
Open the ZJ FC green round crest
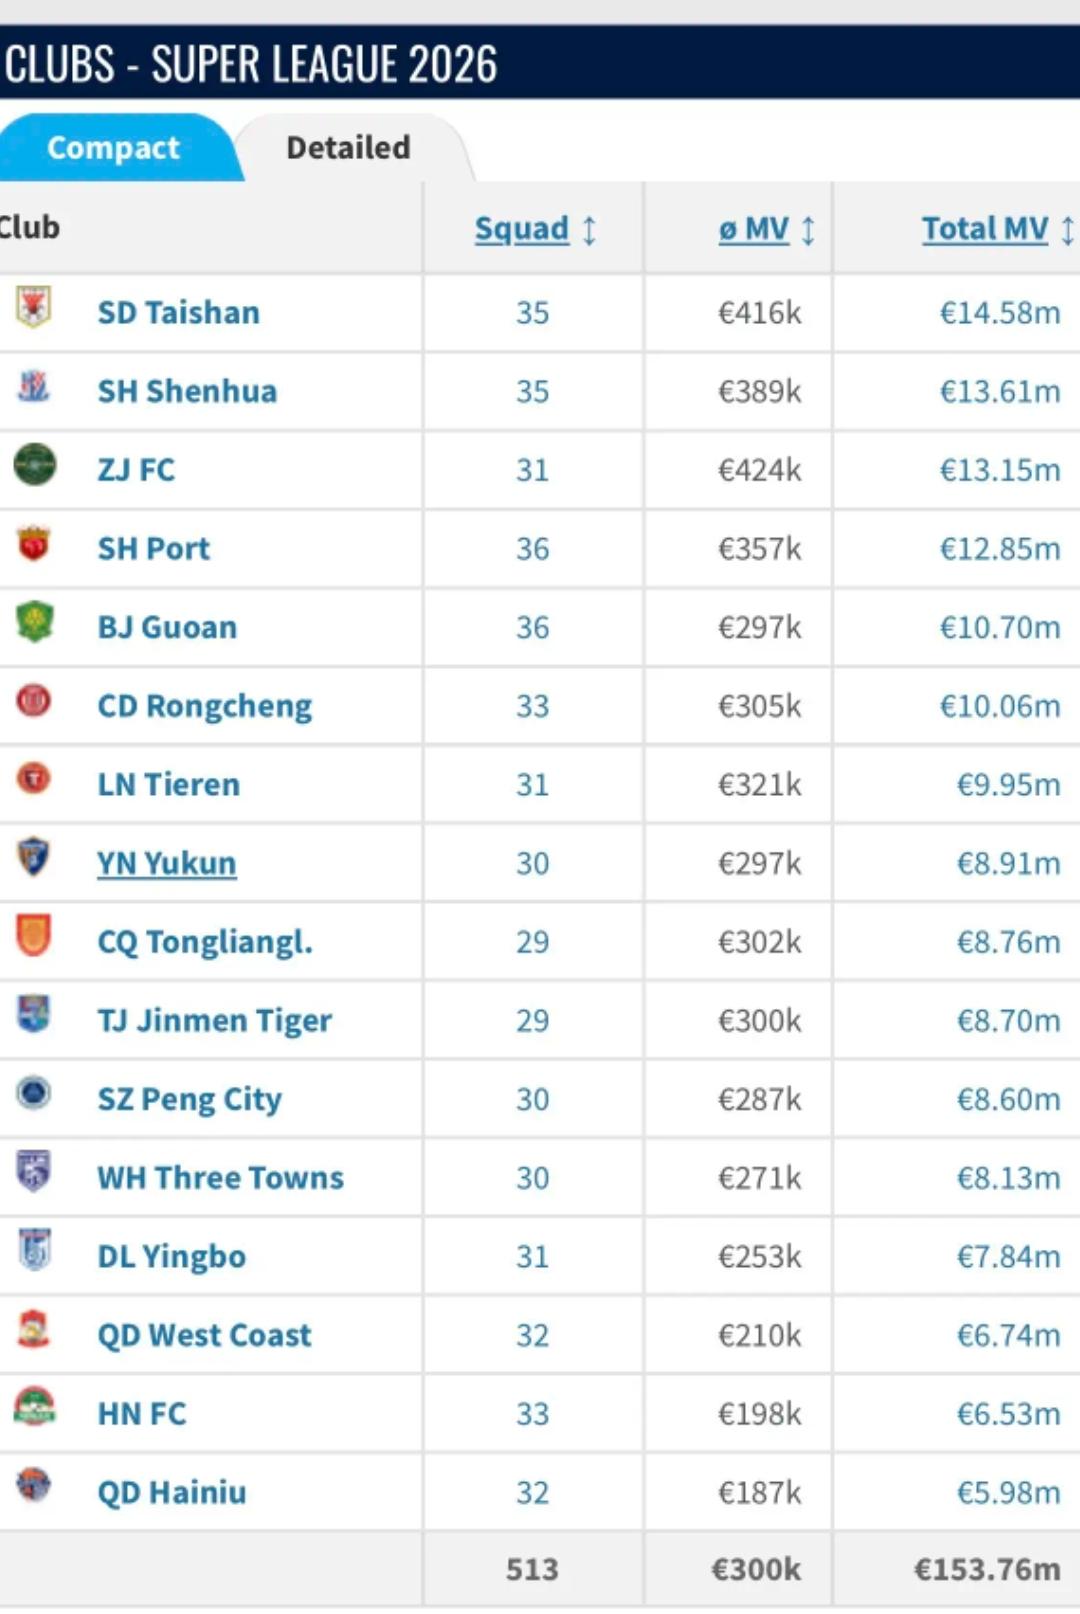click(x=34, y=465)
